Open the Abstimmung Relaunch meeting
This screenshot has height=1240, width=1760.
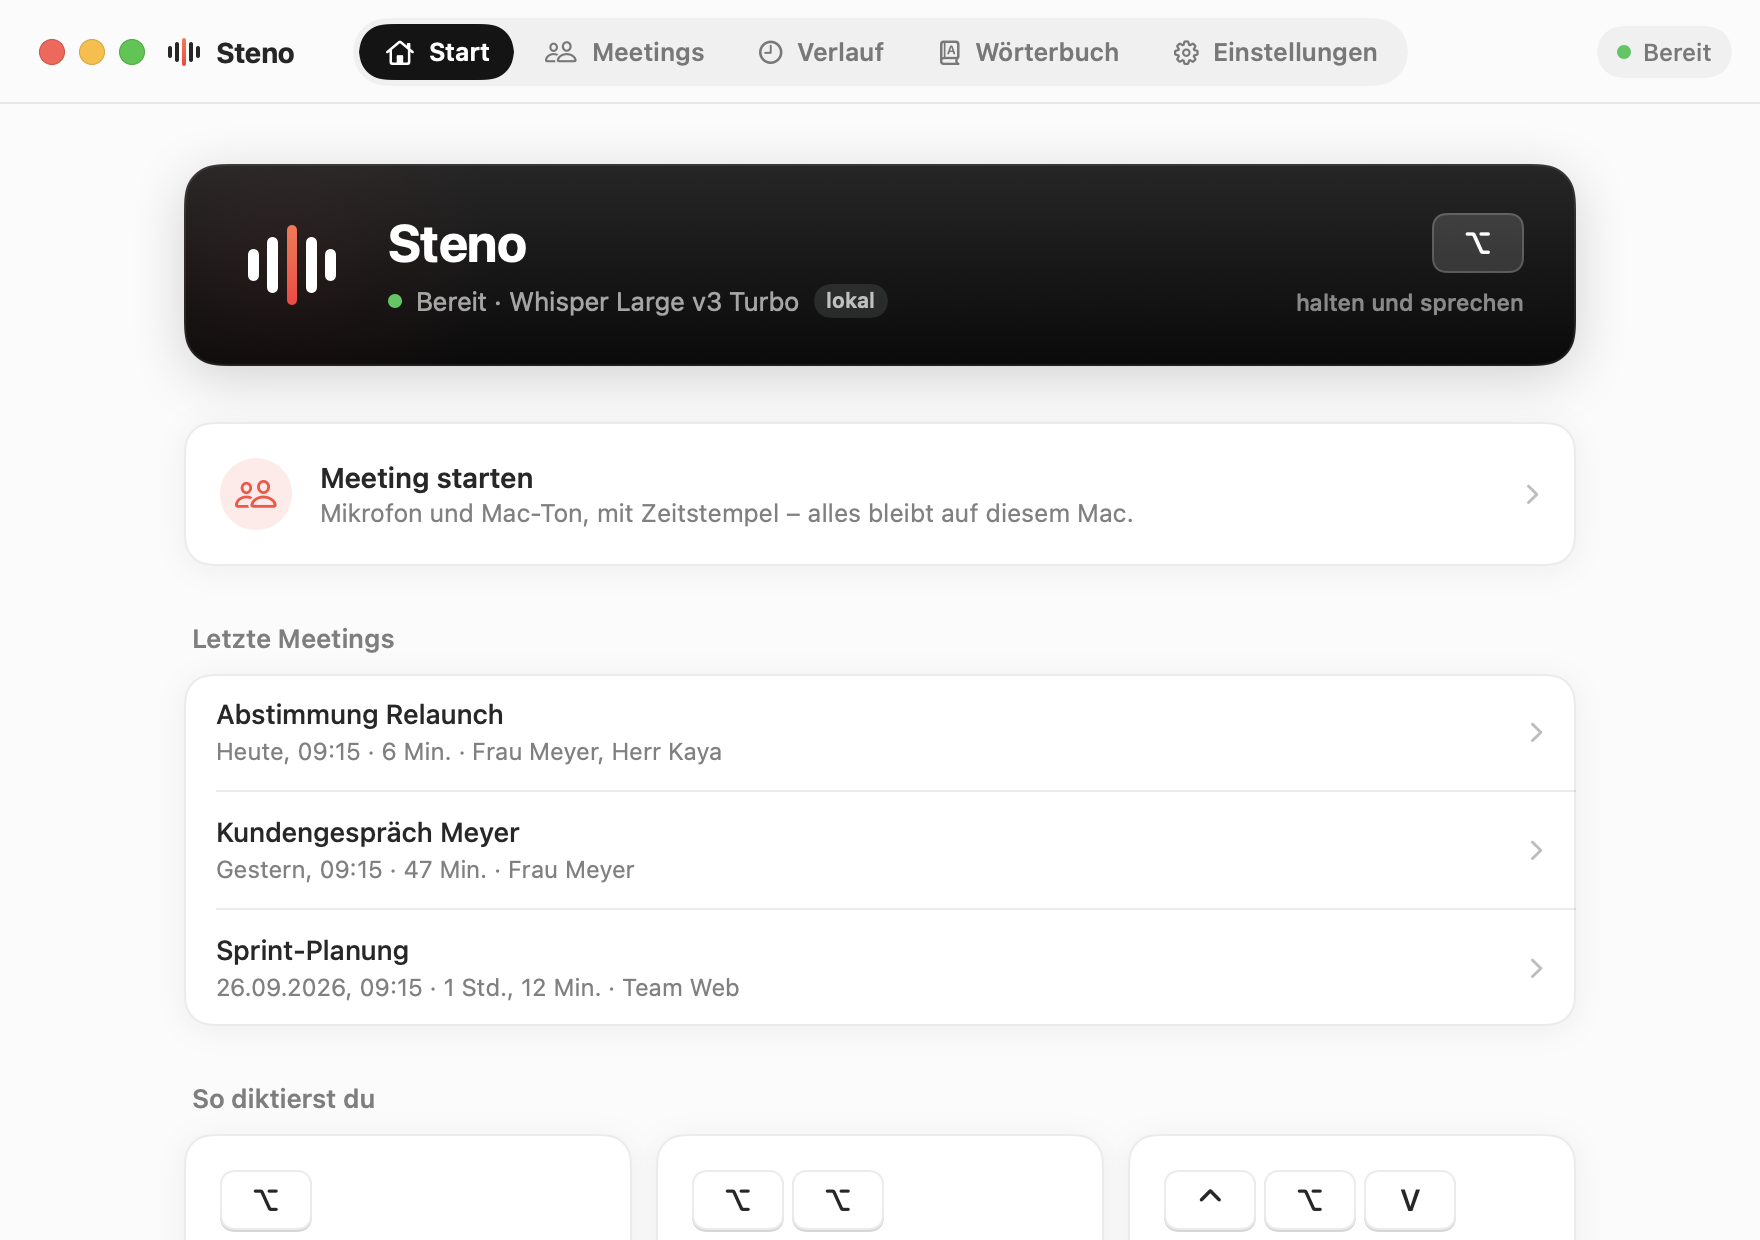tap(880, 733)
